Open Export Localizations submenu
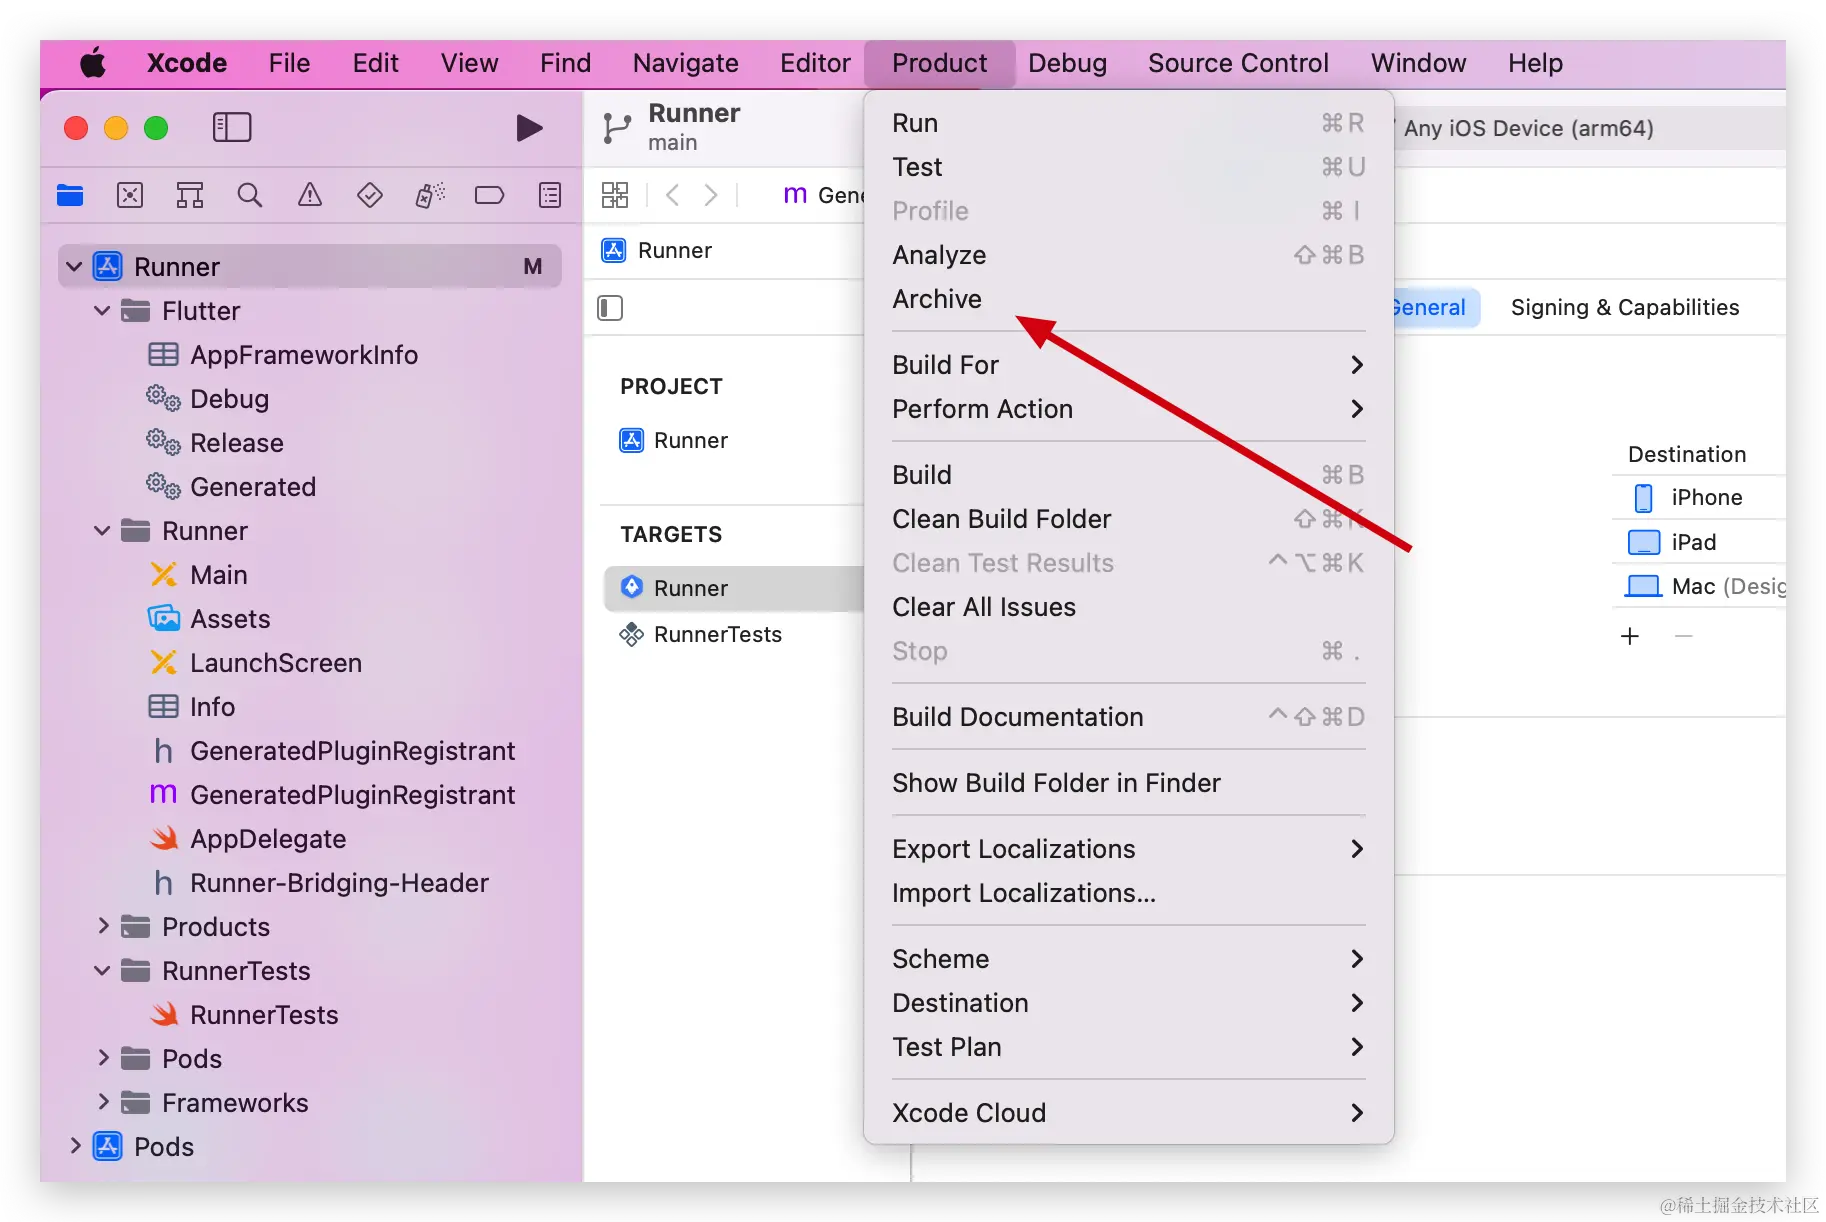This screenshot has height=1222, width=1826. (x=1128, y=849)
